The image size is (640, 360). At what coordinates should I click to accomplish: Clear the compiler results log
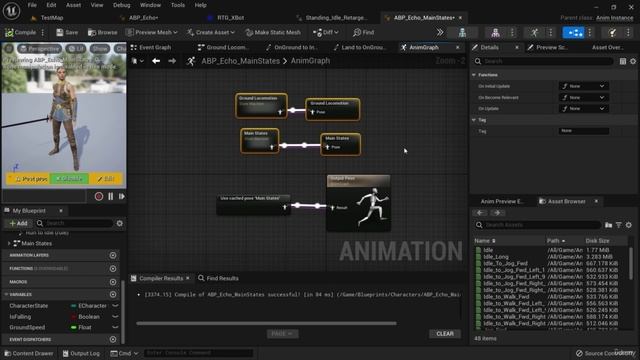(445, 333)
